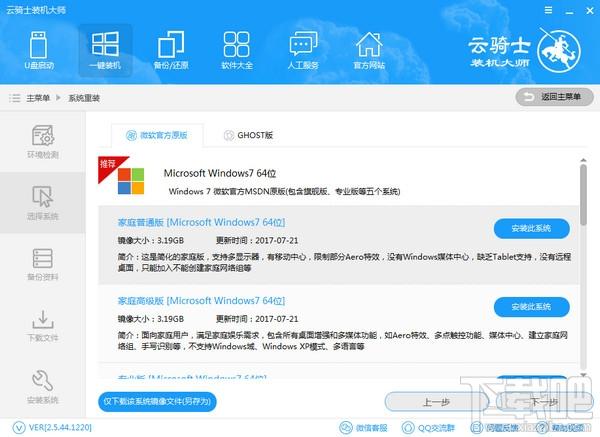Image resolution: width=600 pixels, height=437 pixels.
Task: Switch to the GHOST版 tab
Action: click(248, 135)
